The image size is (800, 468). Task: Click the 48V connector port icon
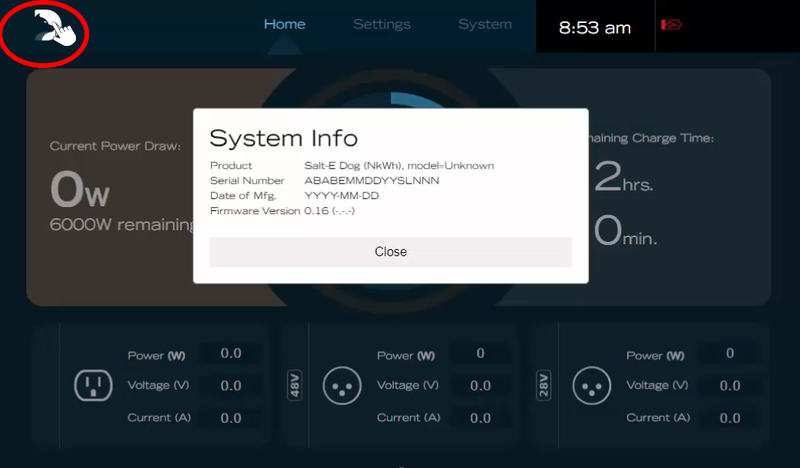[340, 385]
